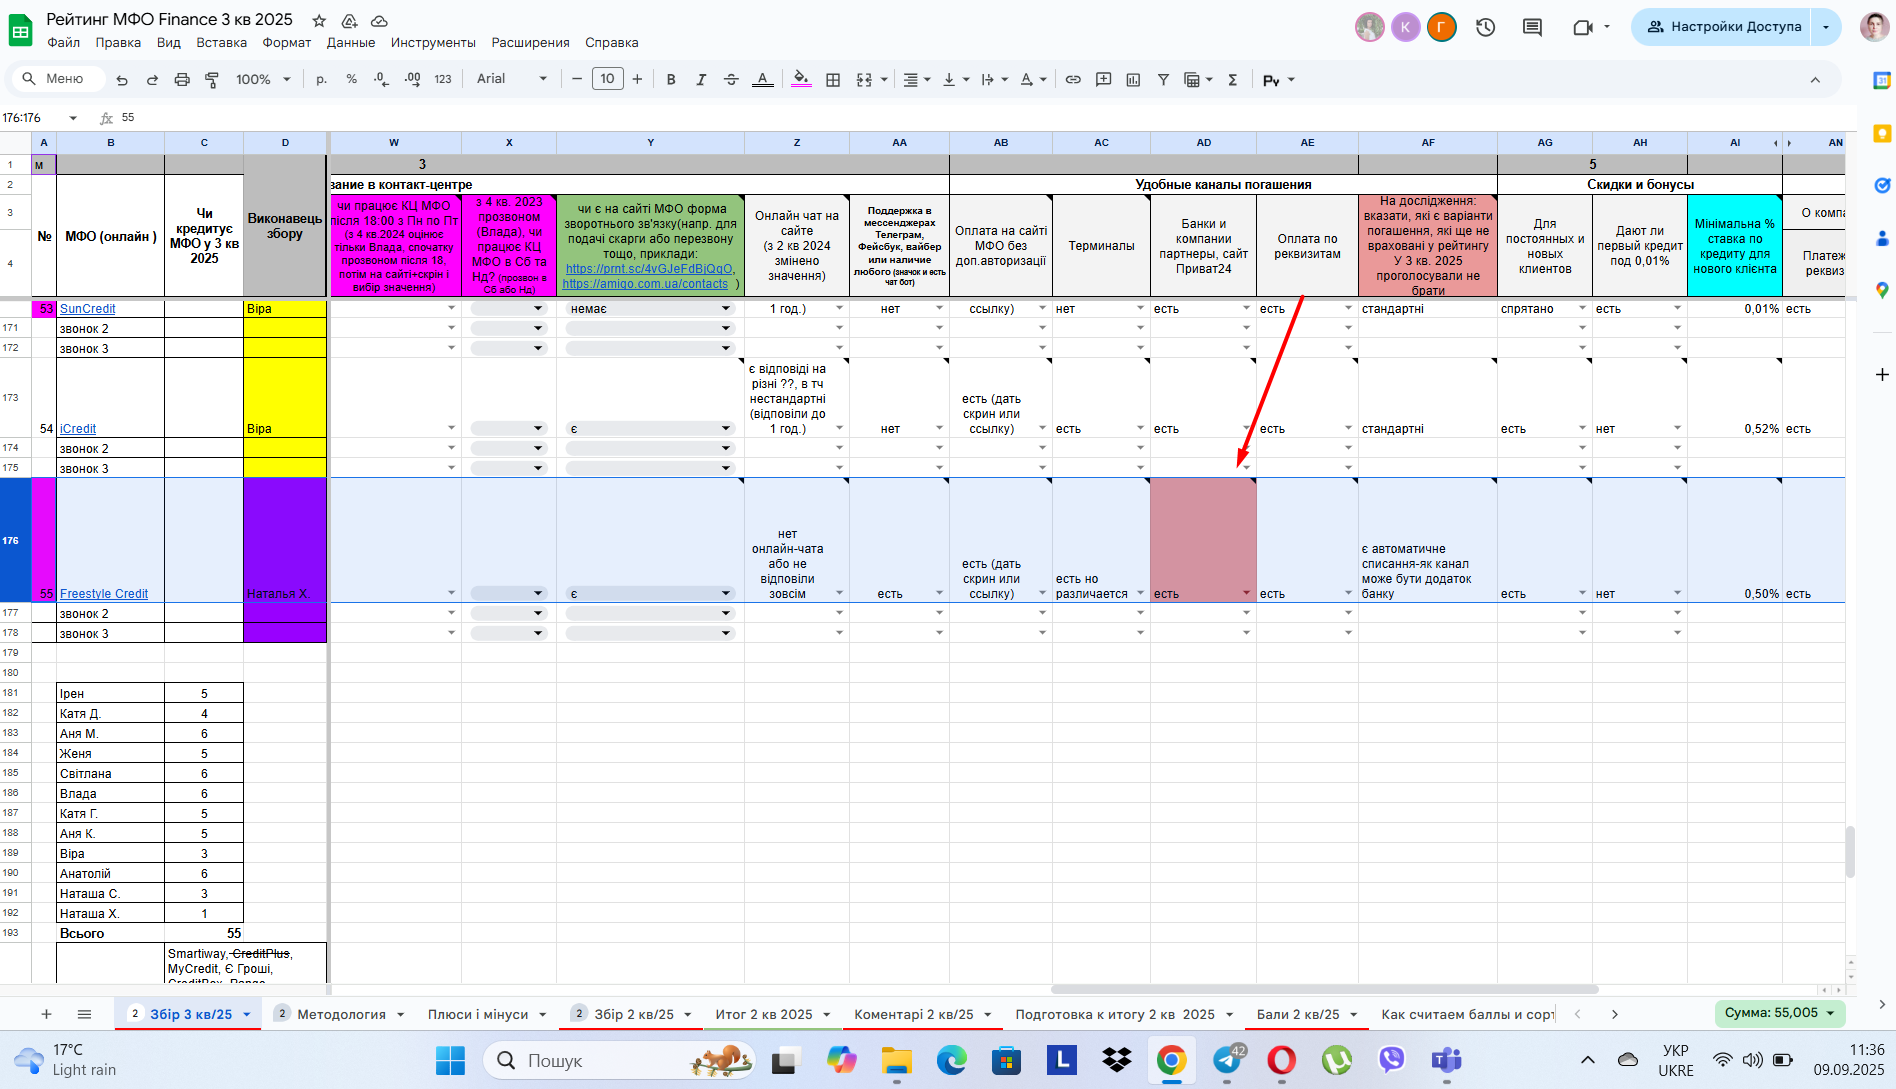Image resolution: width=1896 pixels, height=1089 pixels.
Task: Open dropdown of highlighted pink есть cell
Action: 1246,594
